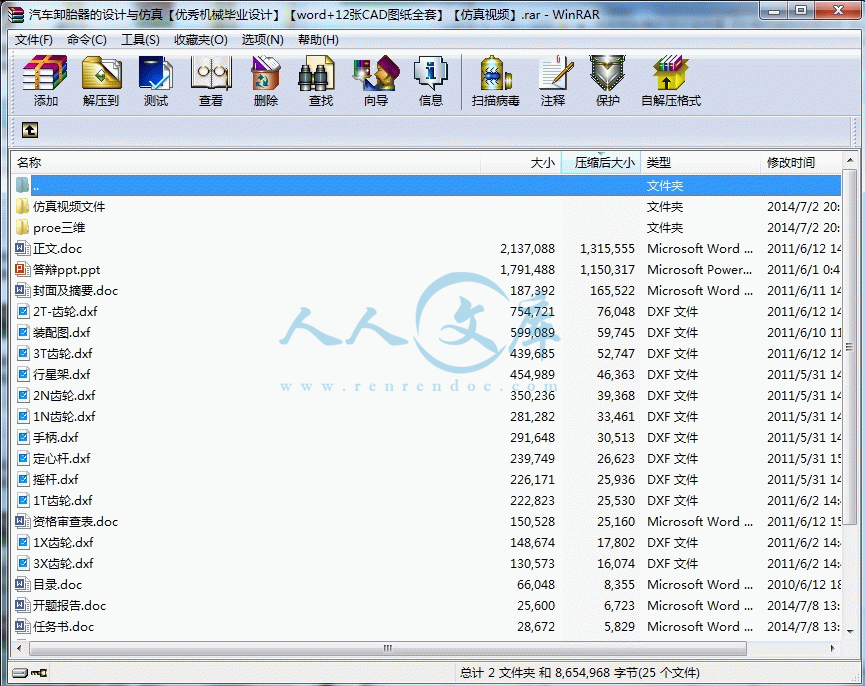Select file 资格审查表.doc
Viewport: 865px width, 686px height.
click(76, 521)
